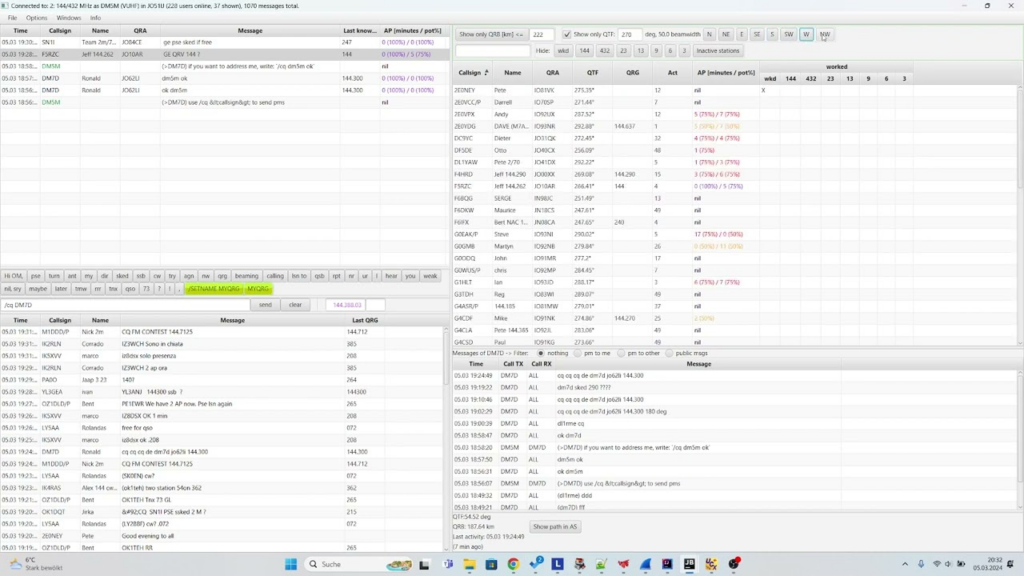The height and width of the screenshot is (576, 1024).
Task: Toggle Hide Inactive stations filter
Action: (x=718, y=51)
